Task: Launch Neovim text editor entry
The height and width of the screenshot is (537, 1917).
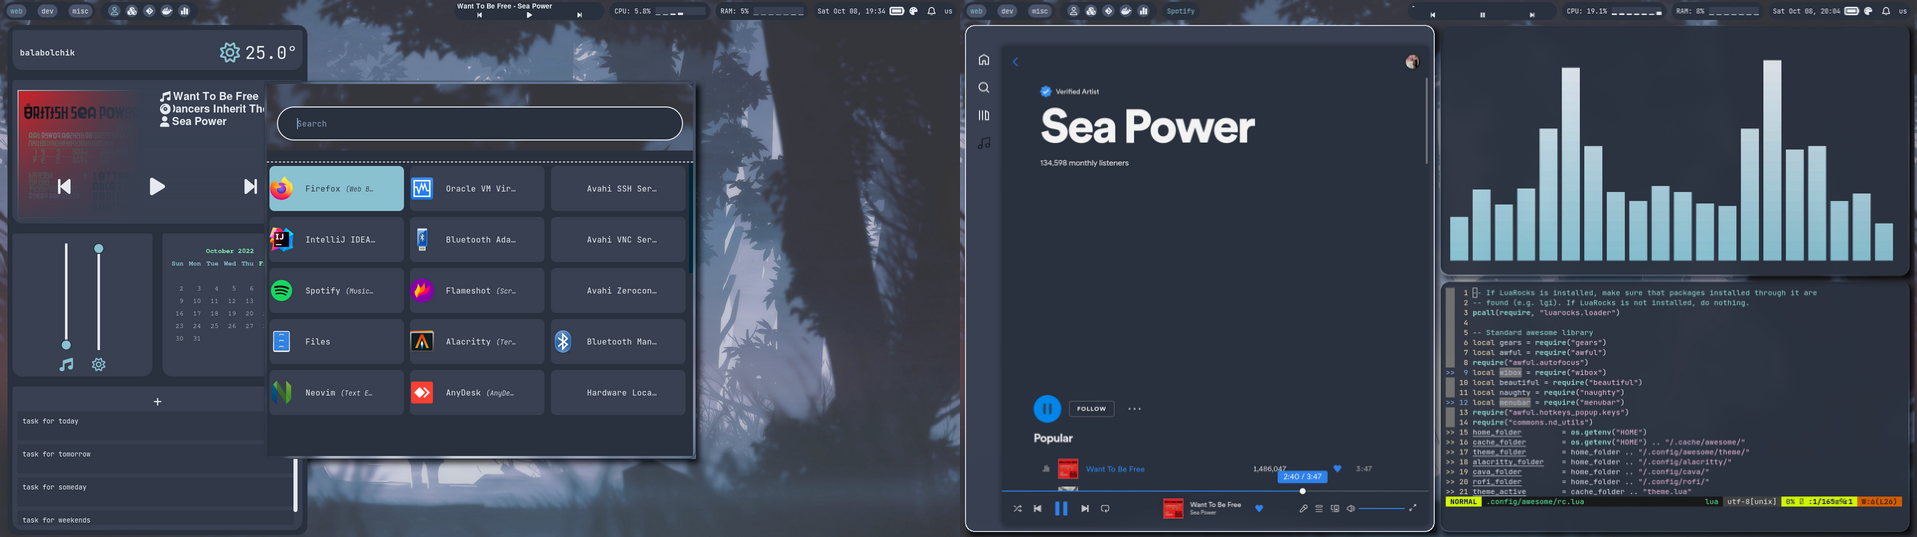Action: (336, 392)
